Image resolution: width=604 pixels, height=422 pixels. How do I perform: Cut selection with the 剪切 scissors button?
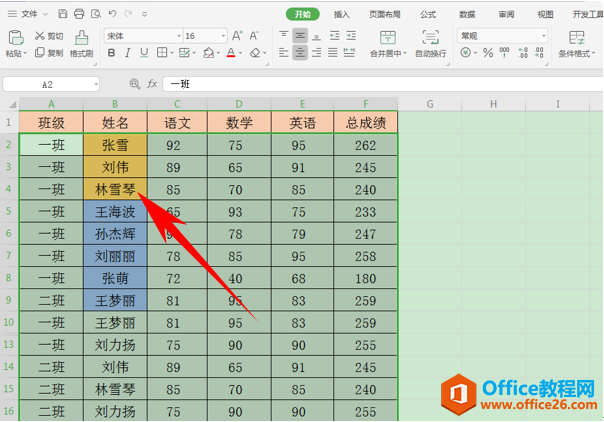pyautogui.click(x=49, y=36)
